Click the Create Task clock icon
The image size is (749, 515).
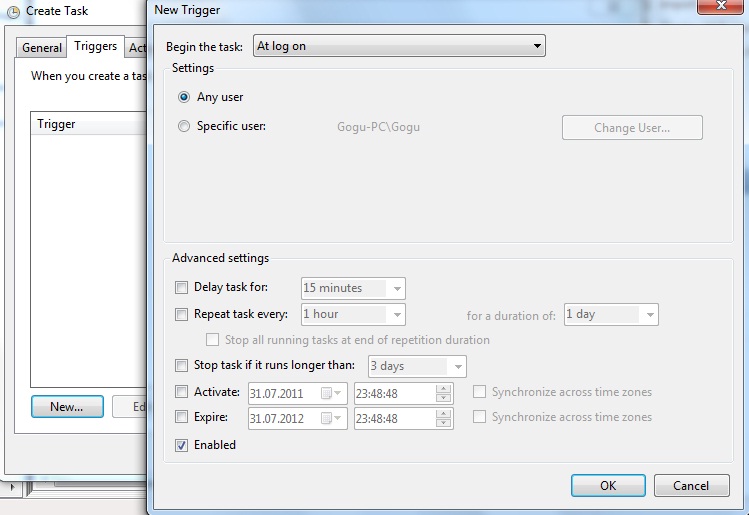pos(13,12)
